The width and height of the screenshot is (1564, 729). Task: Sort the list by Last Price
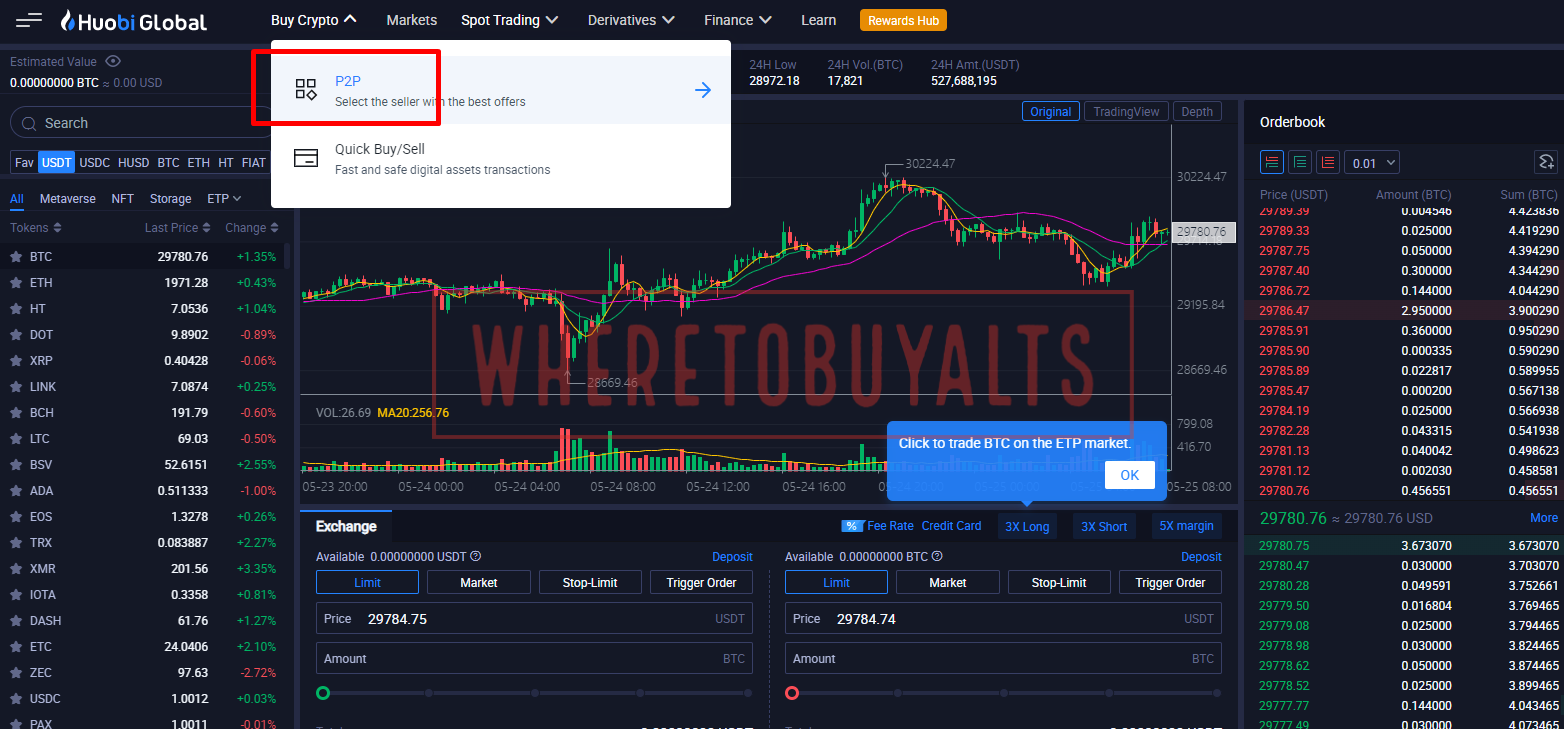(x=177, y=228)
